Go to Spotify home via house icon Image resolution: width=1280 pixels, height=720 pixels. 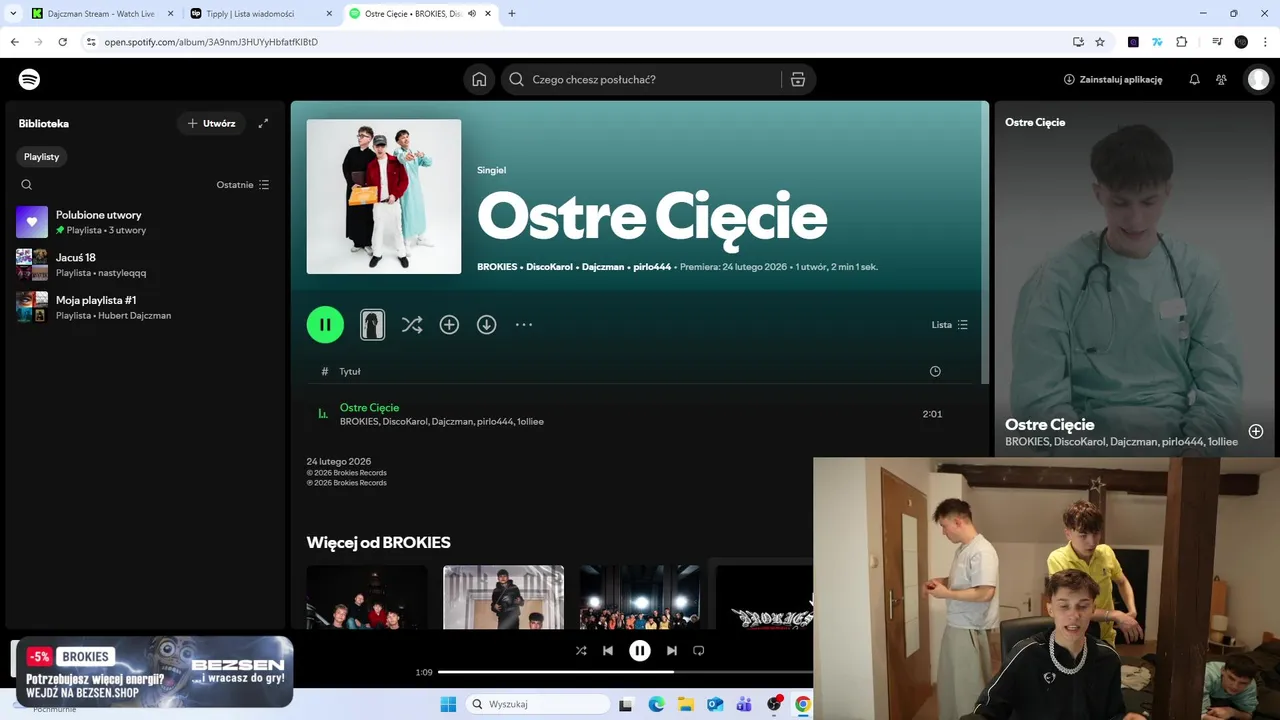479,80
